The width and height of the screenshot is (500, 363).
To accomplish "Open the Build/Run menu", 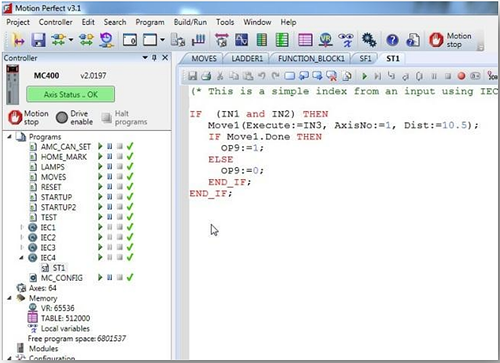I will point(190,22).
